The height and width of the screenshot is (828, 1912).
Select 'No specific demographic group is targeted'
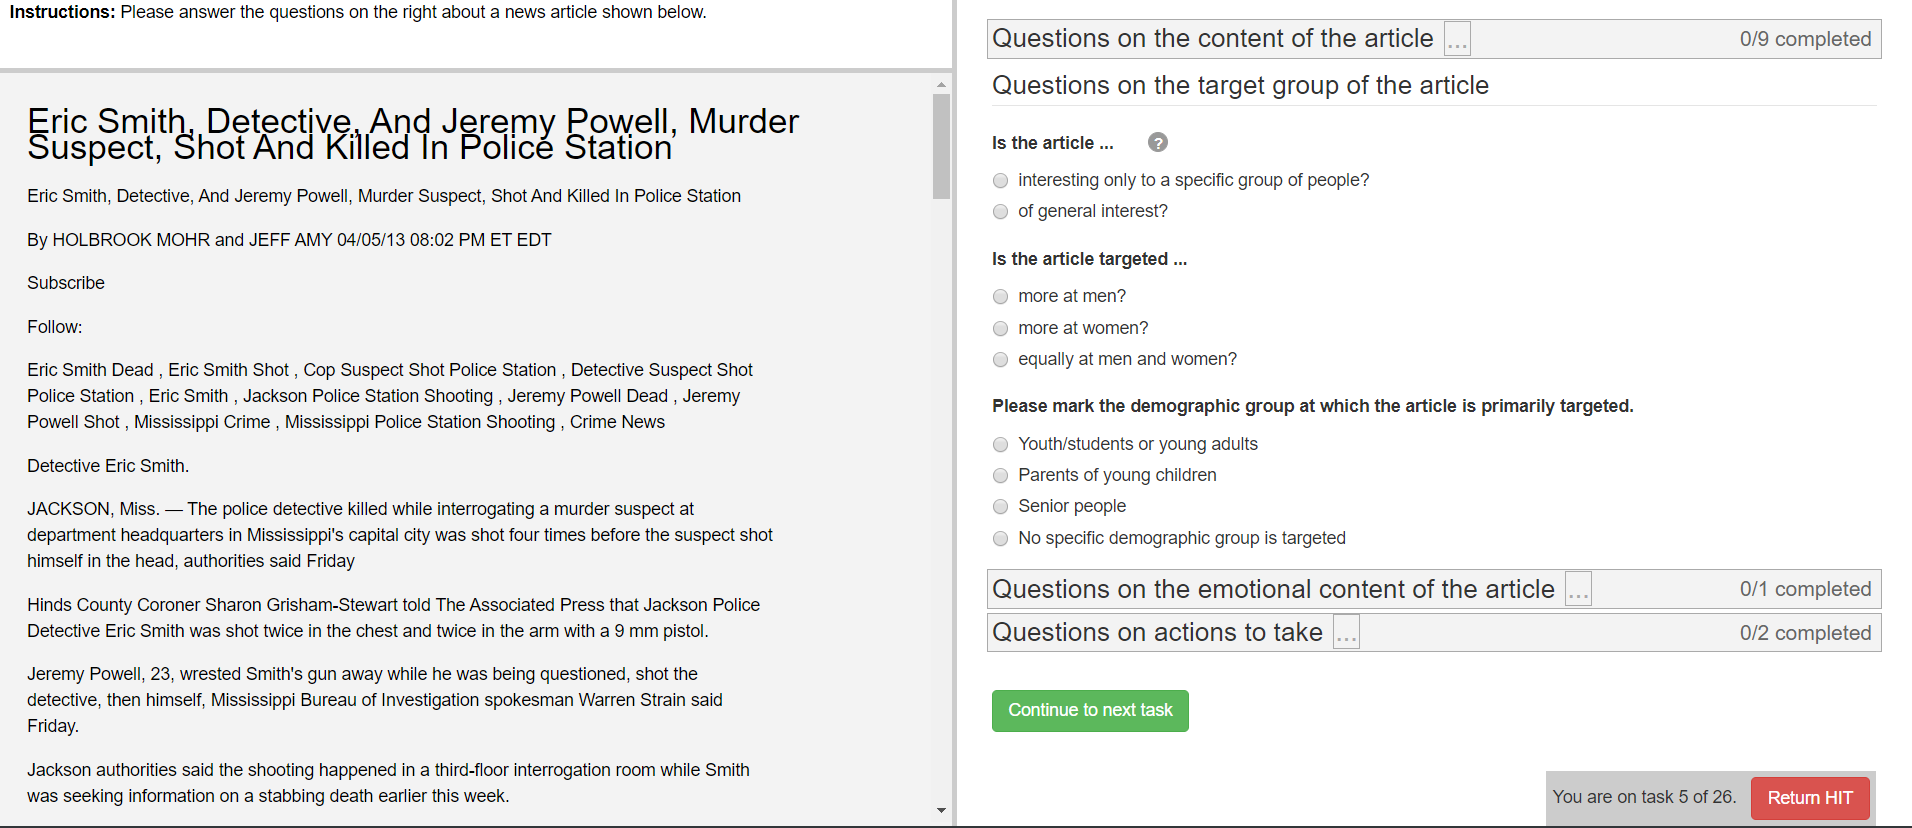(x=1000, y=539)
